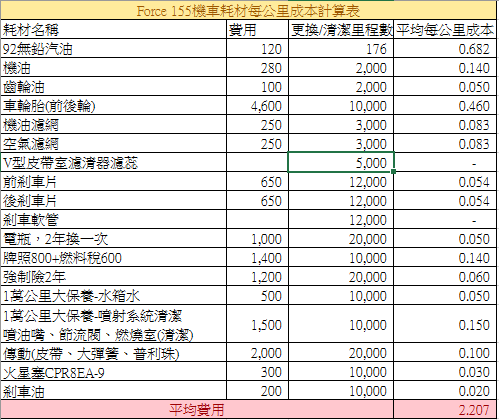Viewport: 499px width, 420px height.
Task: Select the V型皮帶室濾清器濾蕊 cell
Action: click(x=114, y=162)
